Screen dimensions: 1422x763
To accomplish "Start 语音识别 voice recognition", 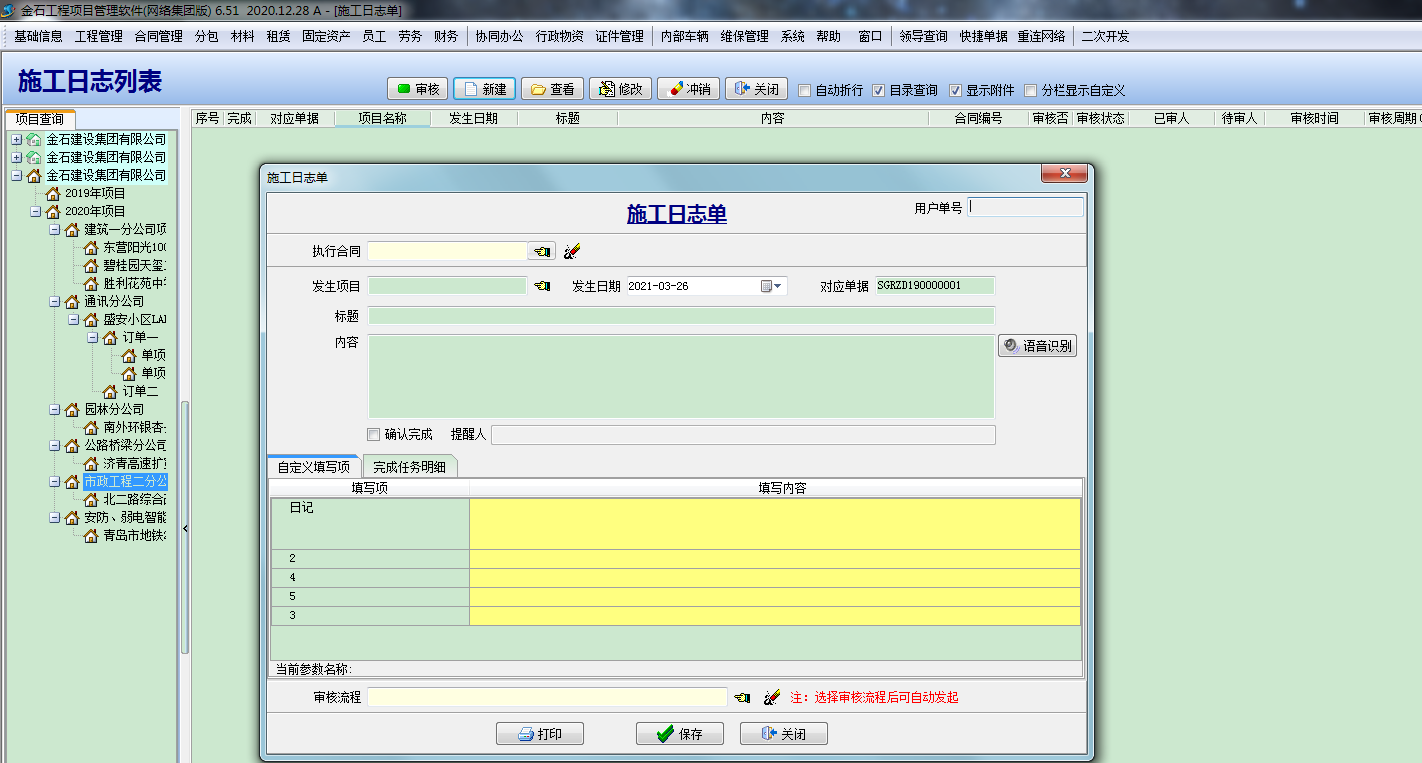I will [1037, 346].
